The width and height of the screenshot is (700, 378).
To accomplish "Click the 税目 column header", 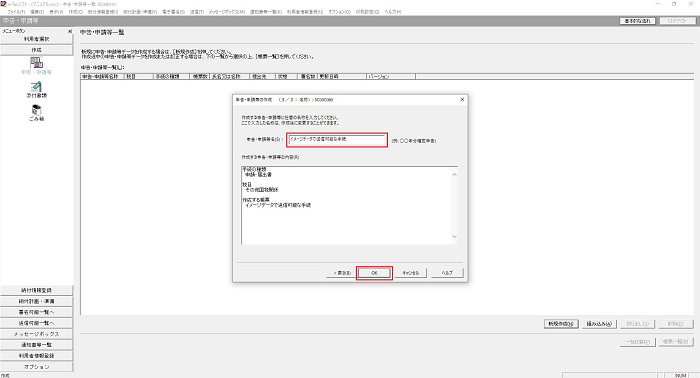I will tap(138, 77).
